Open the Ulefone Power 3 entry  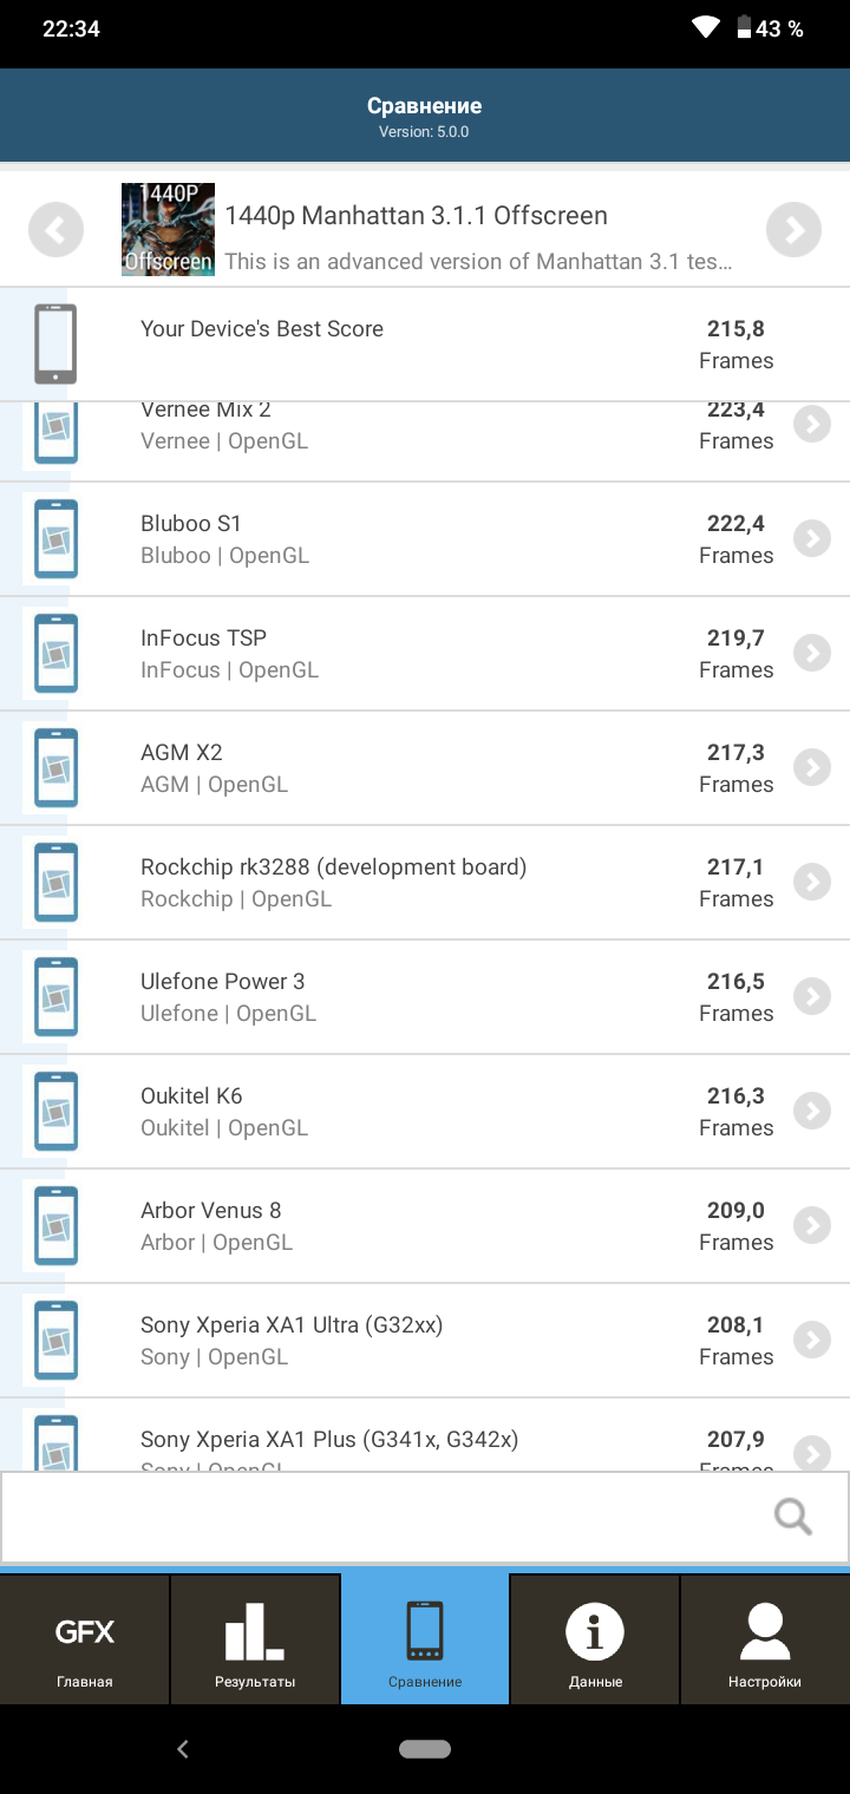point(223,996)
